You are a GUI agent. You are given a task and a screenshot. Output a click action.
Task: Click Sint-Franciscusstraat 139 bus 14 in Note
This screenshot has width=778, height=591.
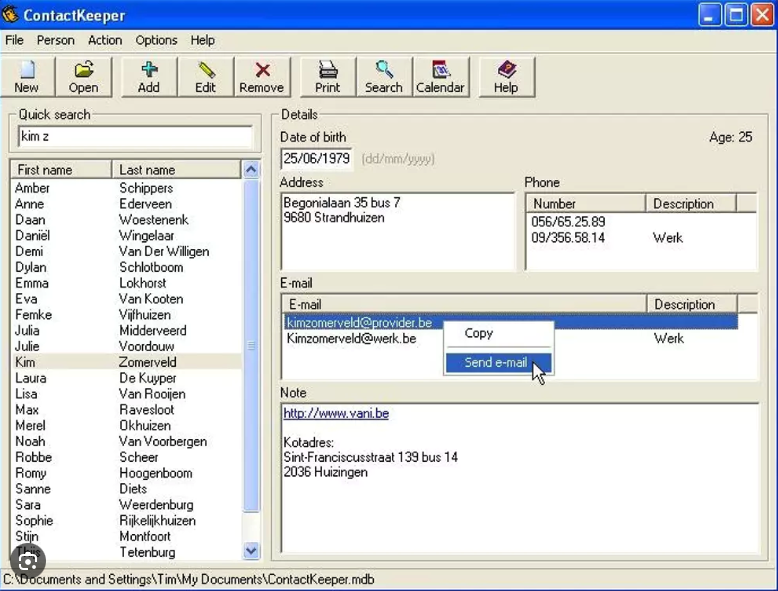pyautogui.click(x=371, y=457)
